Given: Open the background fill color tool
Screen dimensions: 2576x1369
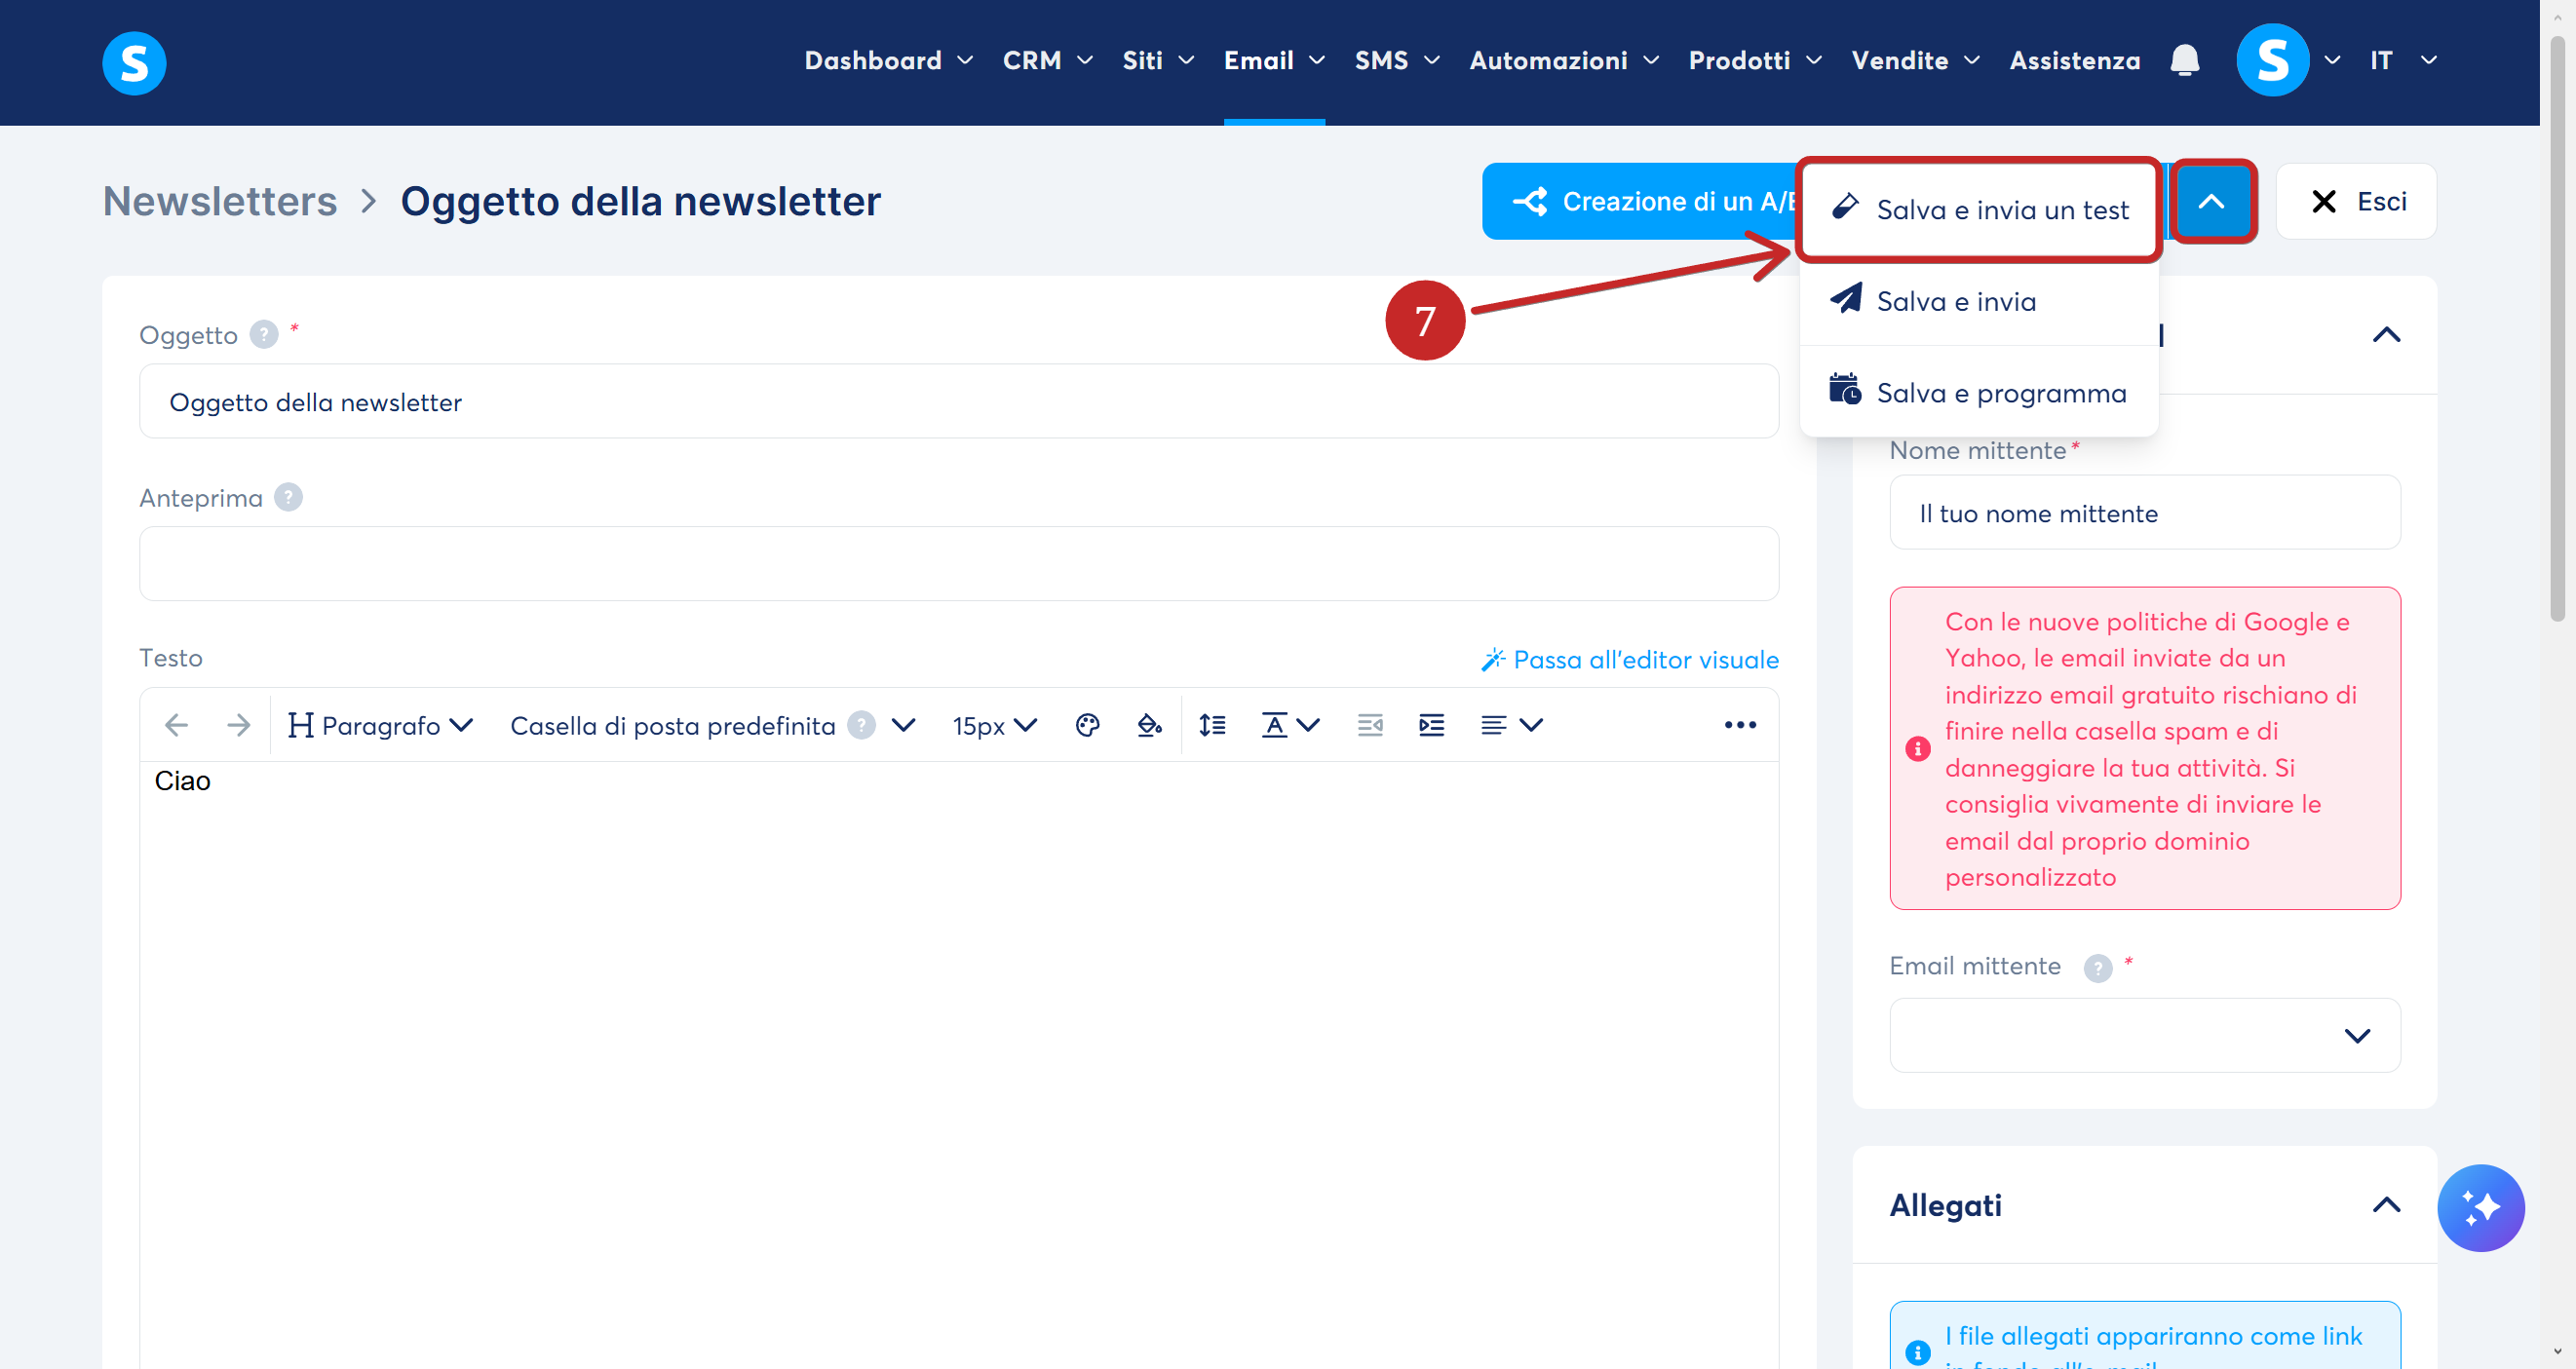Looking at the screenshot, I should (1149, 725).
